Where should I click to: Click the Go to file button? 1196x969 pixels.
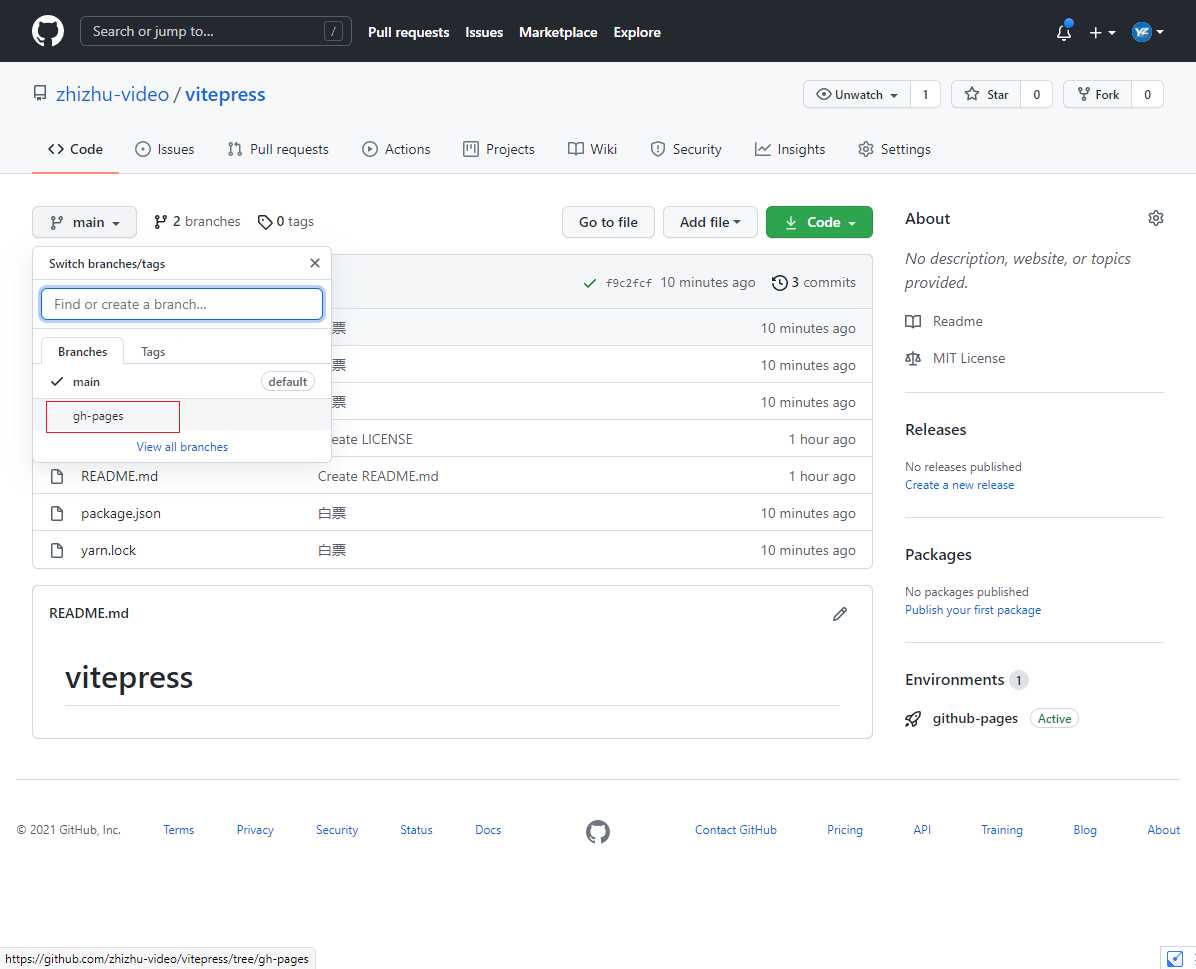coord(608,222)
